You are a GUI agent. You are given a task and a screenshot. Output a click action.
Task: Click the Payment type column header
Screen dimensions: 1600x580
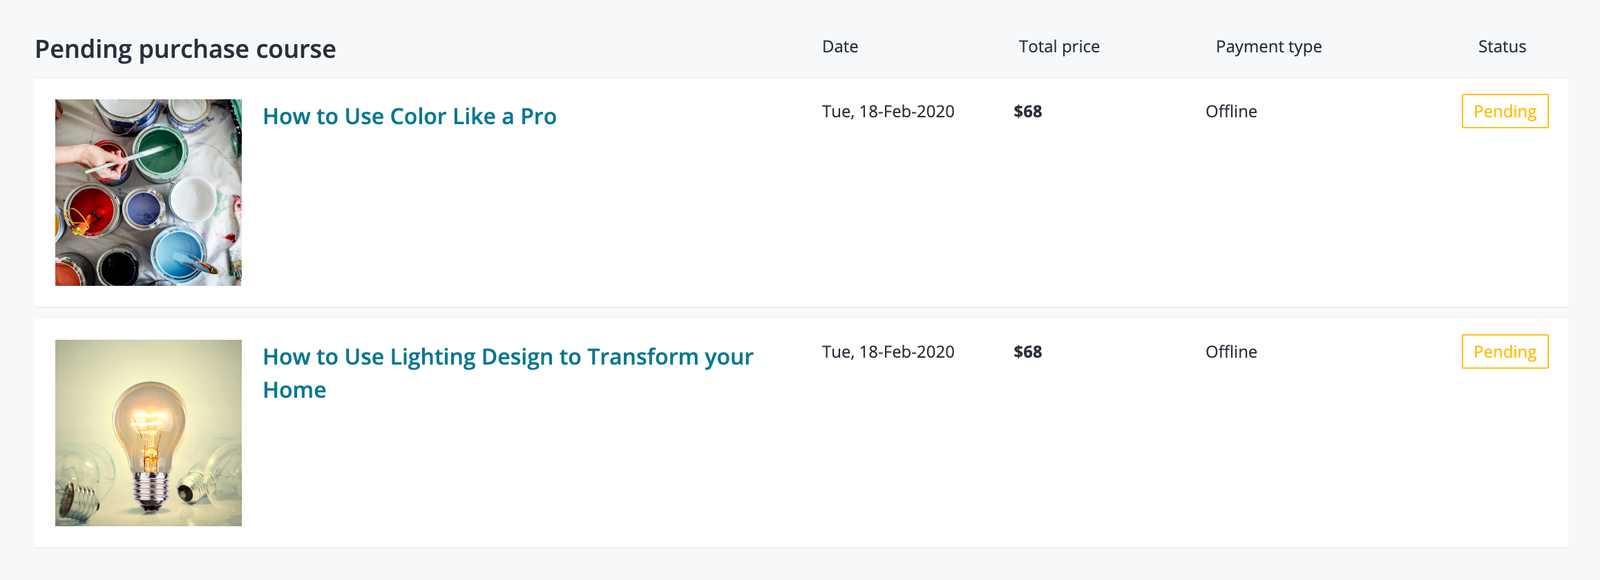pos(1268,47)
